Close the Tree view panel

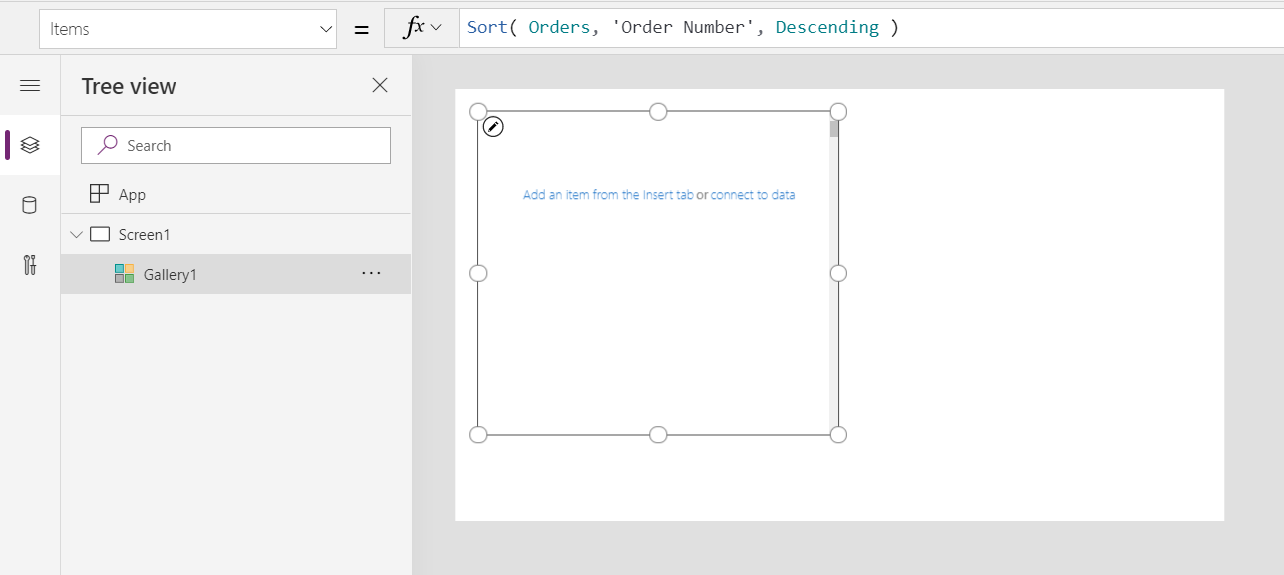tap(380, 86)
